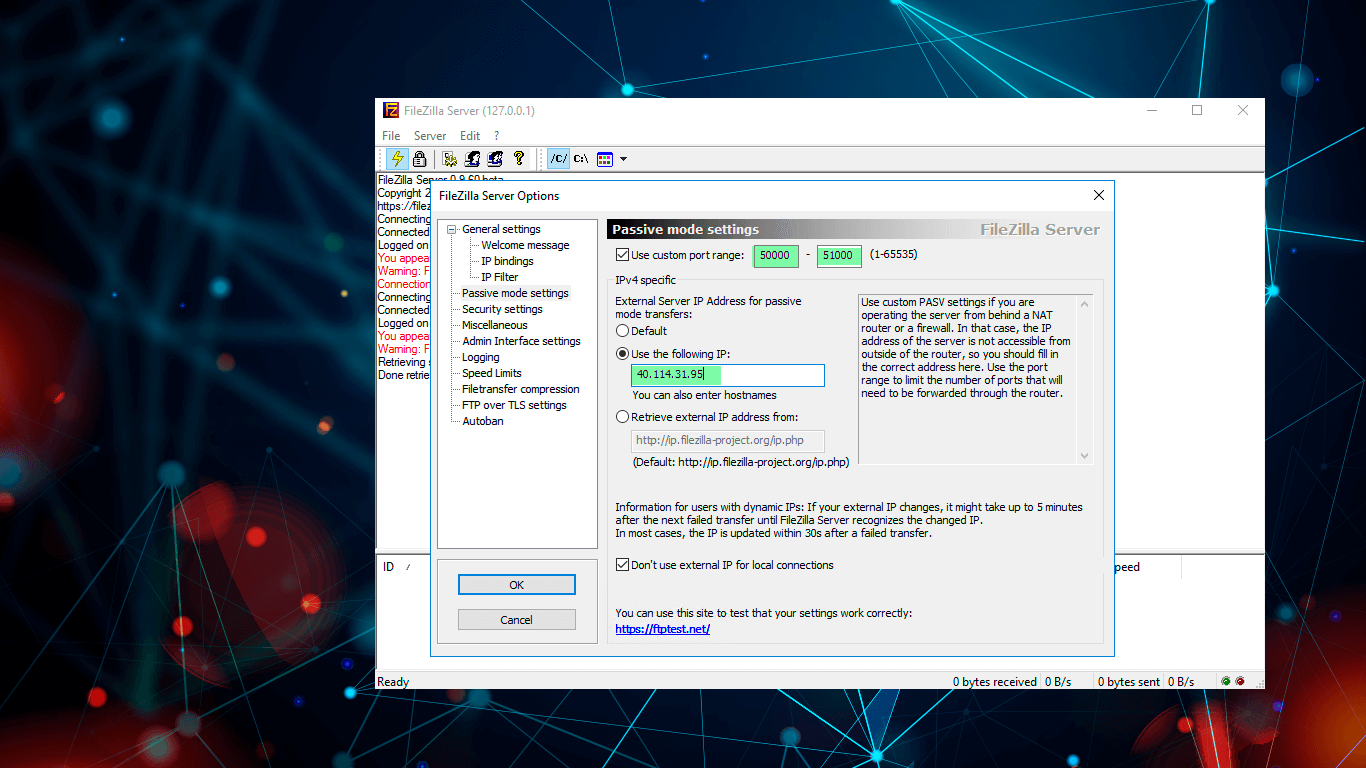Open the https://ftptest.net/ link
Screen dimensions: 1366x768
tap(662, 629)
